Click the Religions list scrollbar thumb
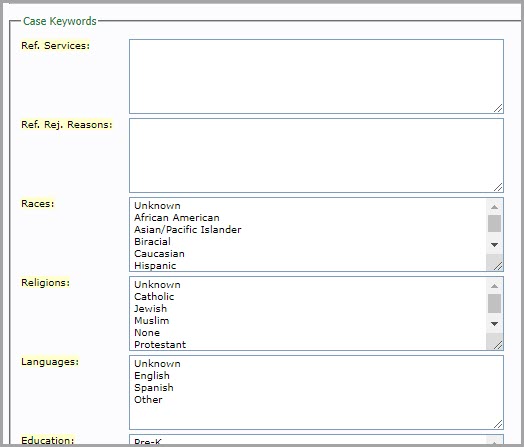Screen dimensions: 524x447 (494, 303)
